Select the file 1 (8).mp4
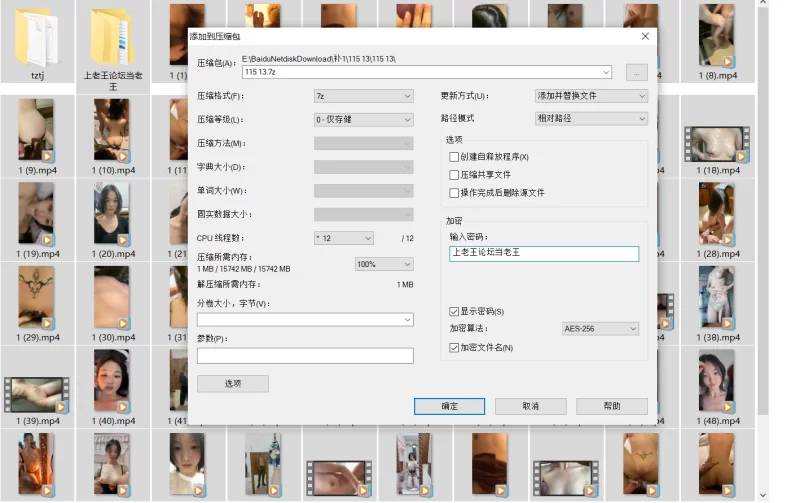Image resolution: width=800 pixels, height=503 pixels. tap(716, 38)
